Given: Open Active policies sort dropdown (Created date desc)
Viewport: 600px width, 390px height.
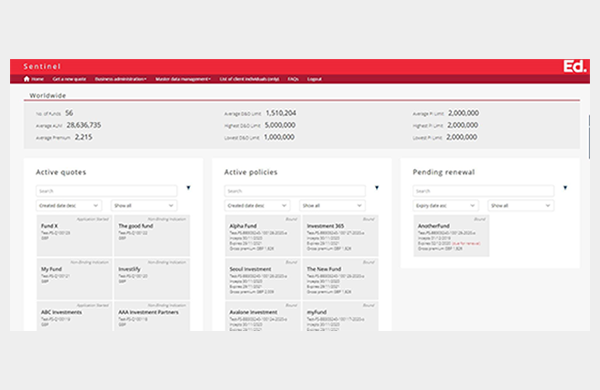Looking at the screenshot, I should pyautogui.click(x=257, y=206).
